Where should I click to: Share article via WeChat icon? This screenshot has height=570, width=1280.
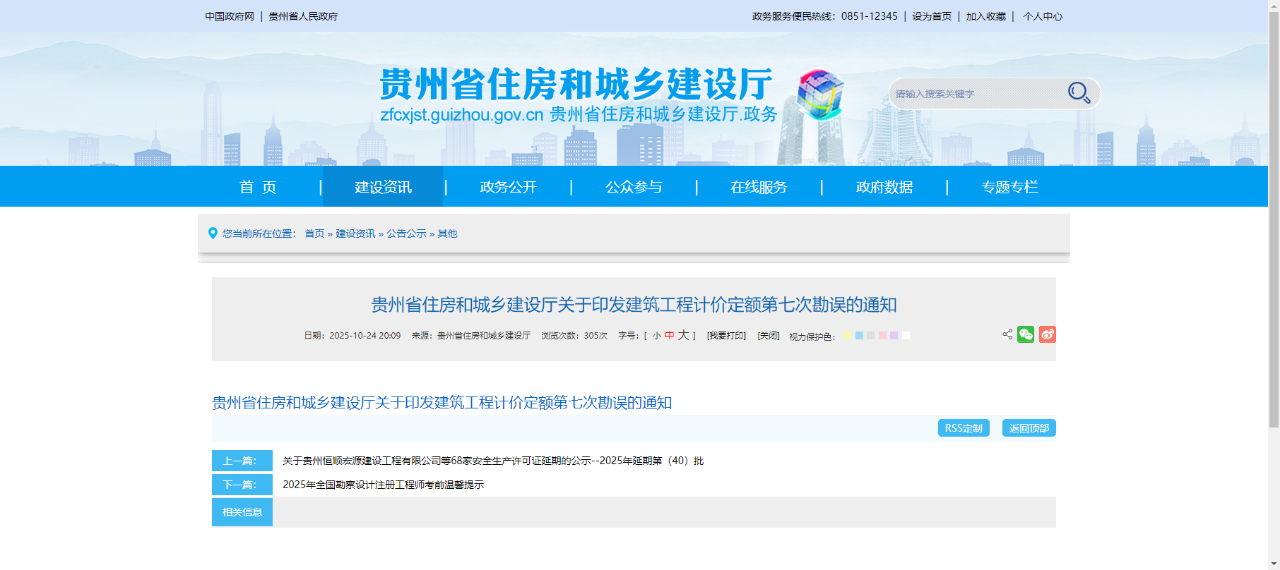click(1025, 335)
